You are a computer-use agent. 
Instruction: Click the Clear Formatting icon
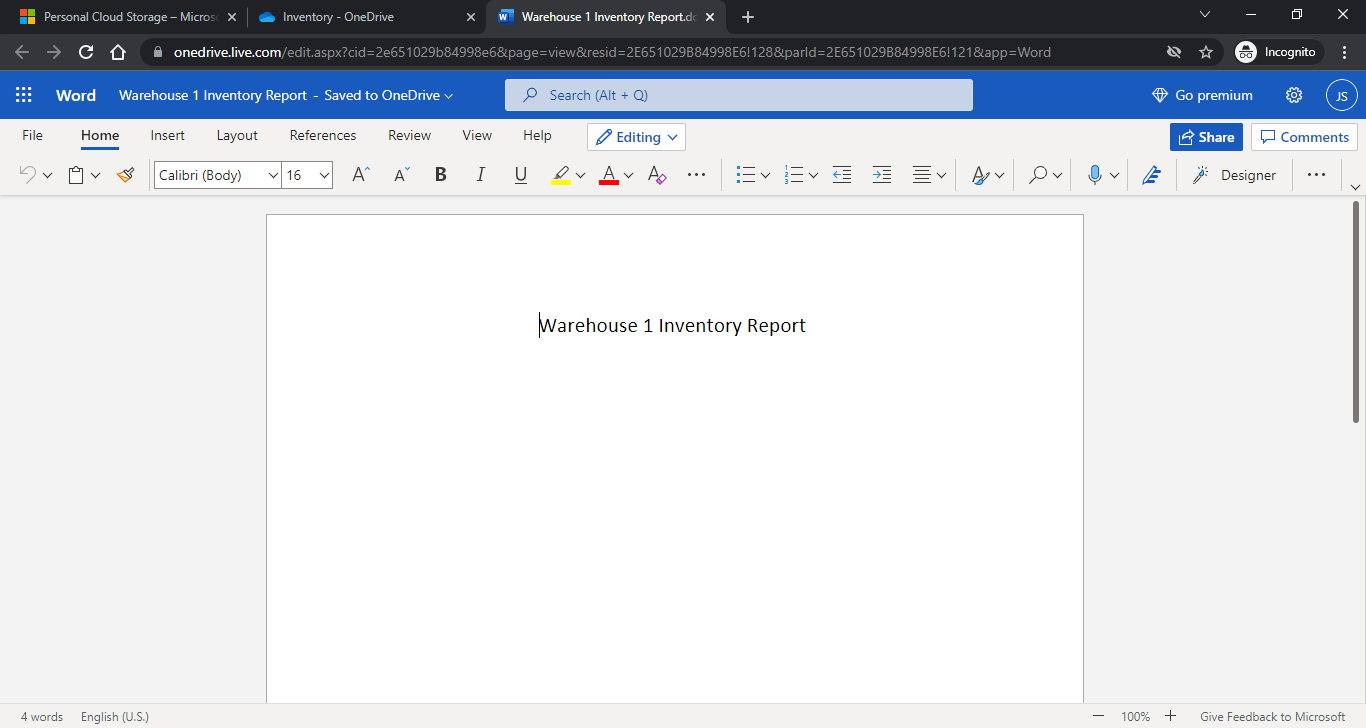[x=657, y=175]
